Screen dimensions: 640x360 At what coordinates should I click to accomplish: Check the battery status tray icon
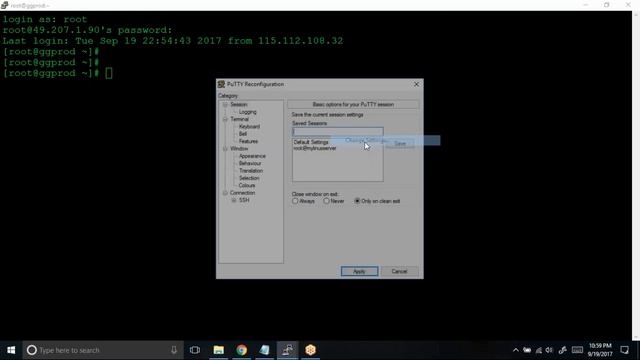click(x=527, y=350)
